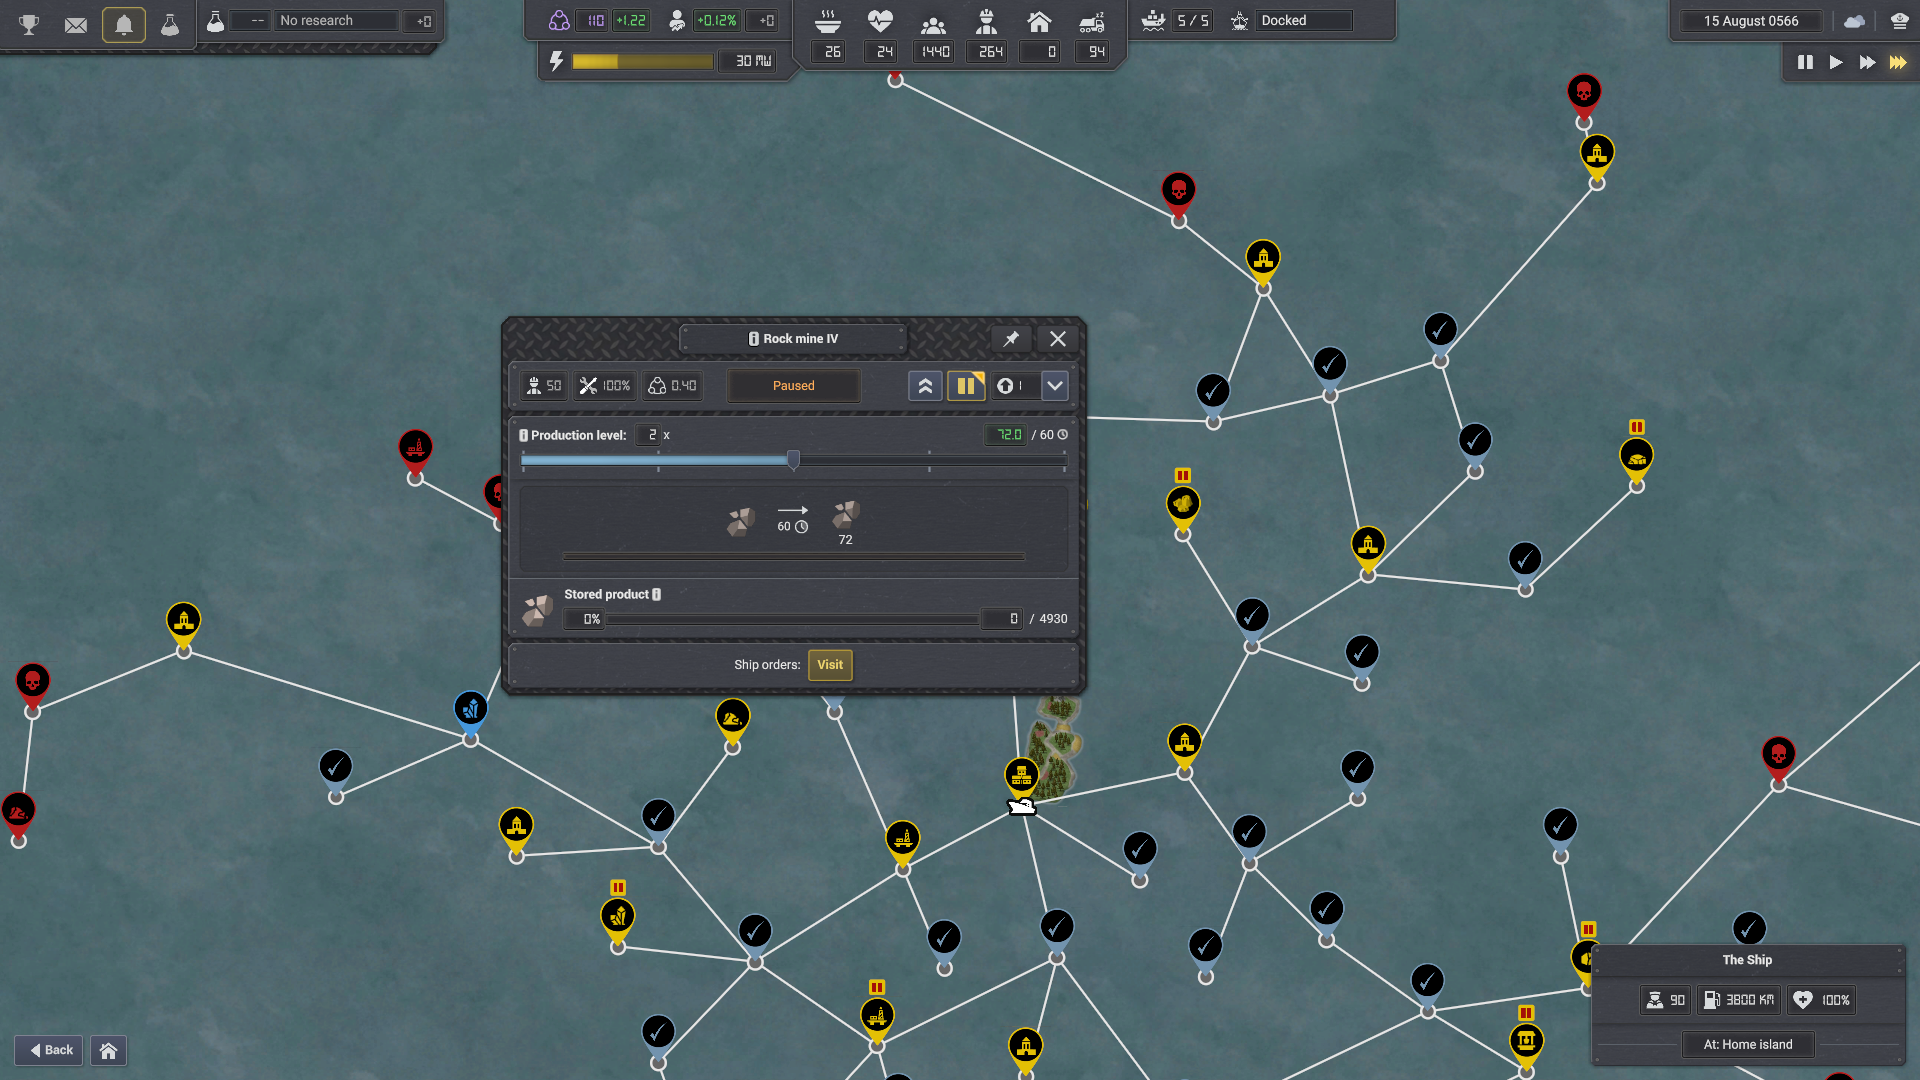Viewport: 1920px width, 1080px height.
Task: Open the captain's office hat icon
Action: coord(1899,21)
